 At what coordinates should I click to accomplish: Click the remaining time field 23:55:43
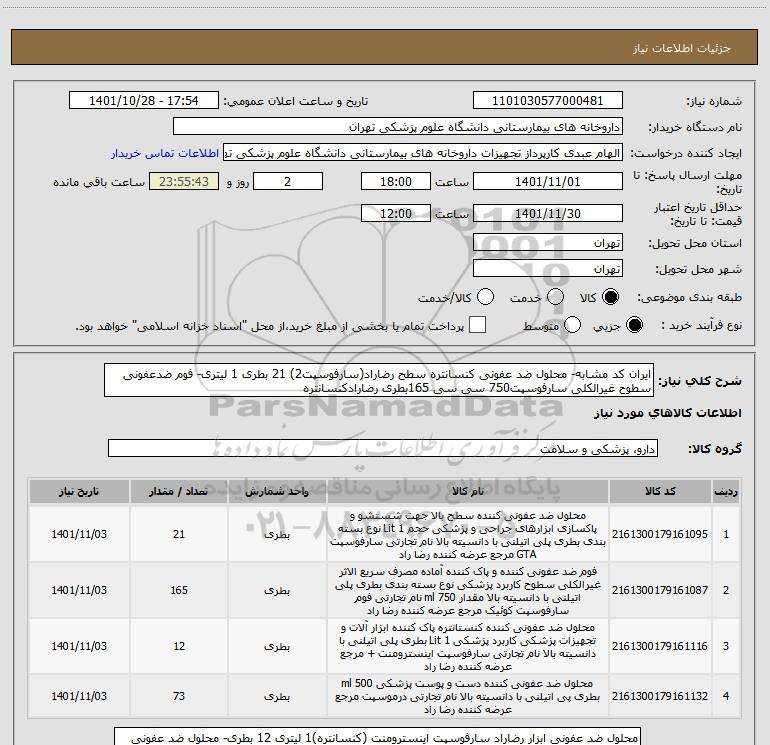click(184, 181)
